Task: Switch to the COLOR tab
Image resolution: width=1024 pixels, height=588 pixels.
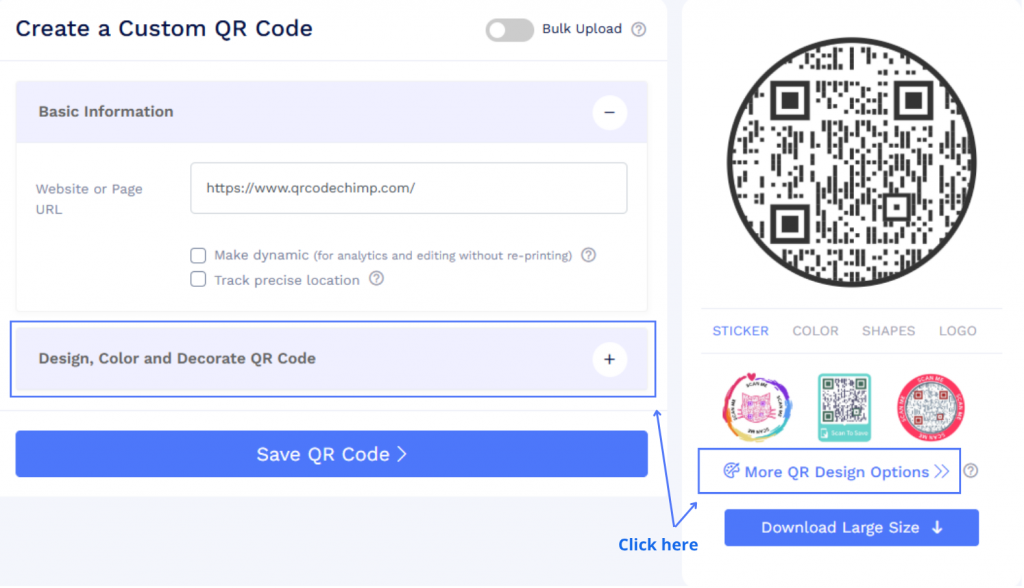Action: tap(815, 331)
